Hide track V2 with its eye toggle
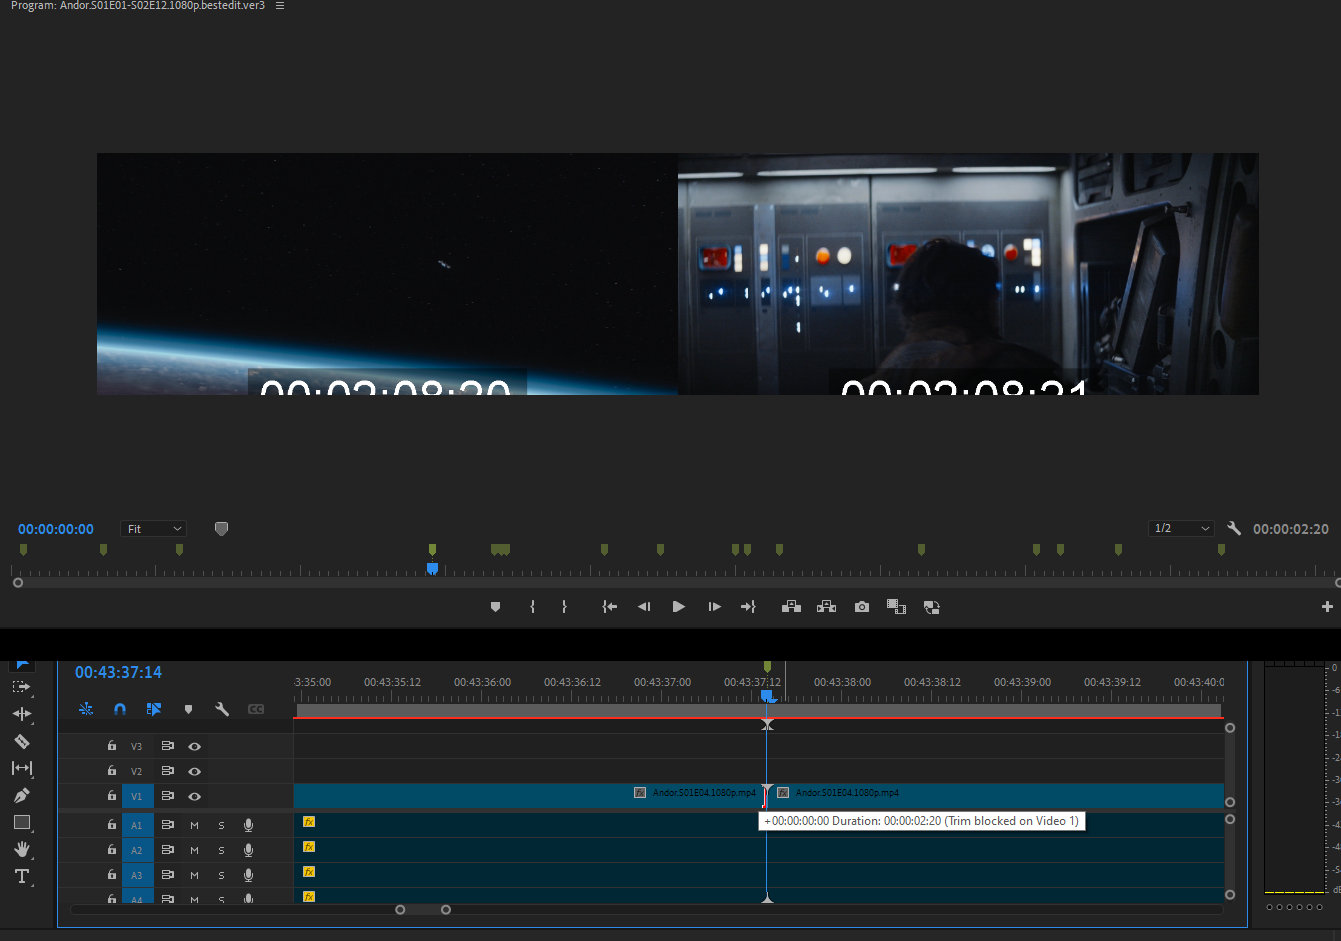The height and width of the screenshot is (941, 1341). (x=194, y=771)
